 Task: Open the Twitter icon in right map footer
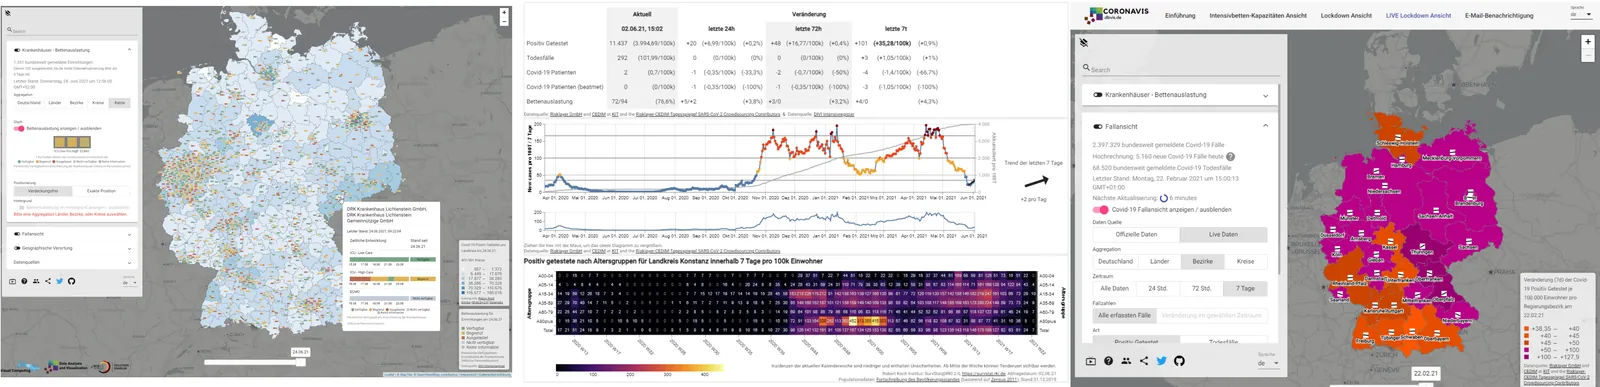point(1161,361)
